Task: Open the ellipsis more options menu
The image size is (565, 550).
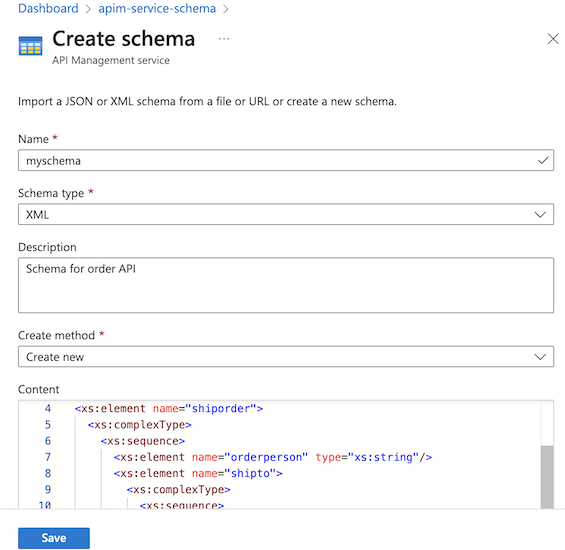Action: coord(224,39)
